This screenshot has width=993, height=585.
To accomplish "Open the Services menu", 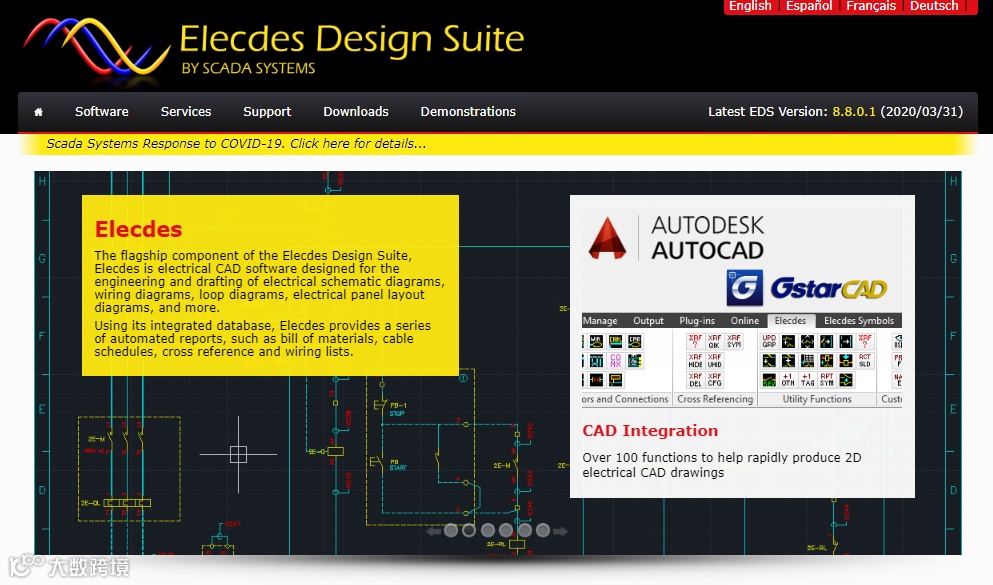I will click(186, 111).
